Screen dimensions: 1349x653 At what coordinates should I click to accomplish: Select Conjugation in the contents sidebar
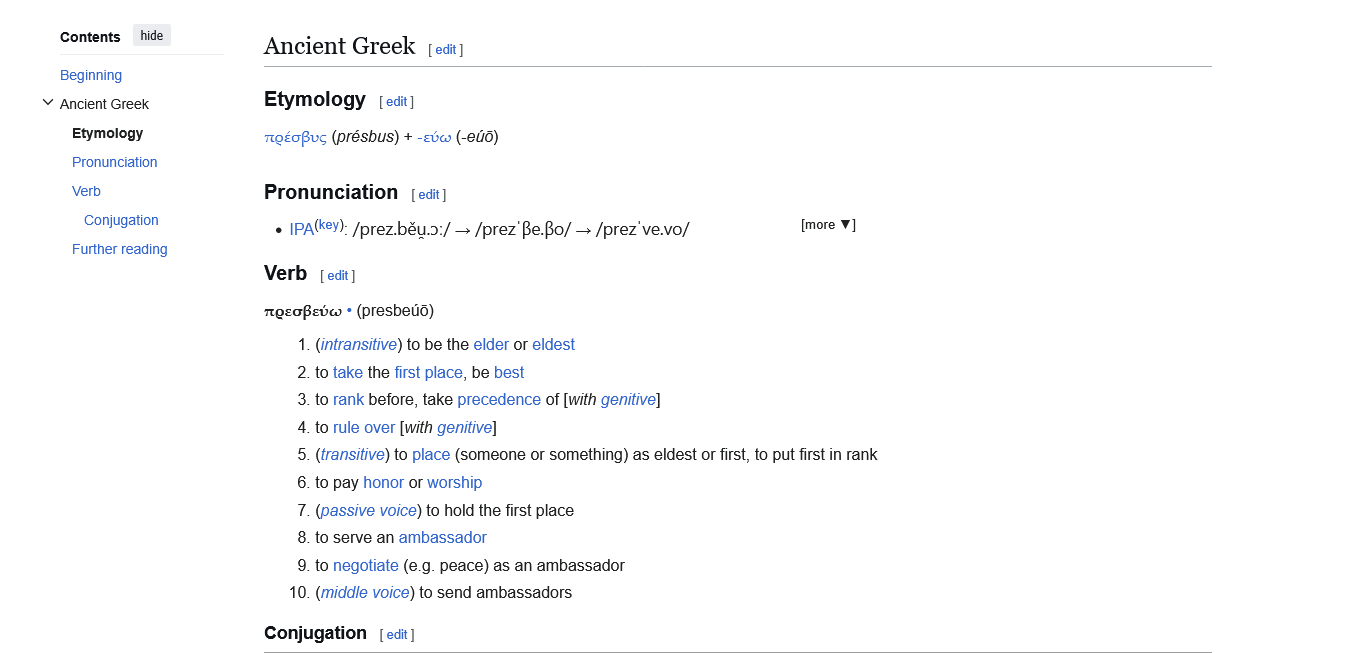pyautogui.click(x=121, y=220)
